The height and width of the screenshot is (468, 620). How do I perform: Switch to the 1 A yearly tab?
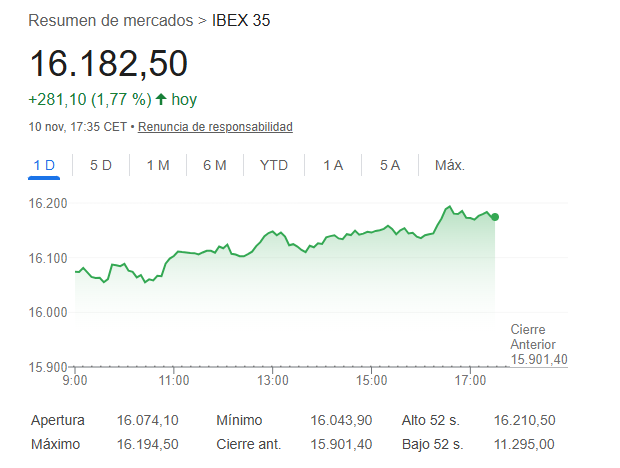[x=333, y=165]
